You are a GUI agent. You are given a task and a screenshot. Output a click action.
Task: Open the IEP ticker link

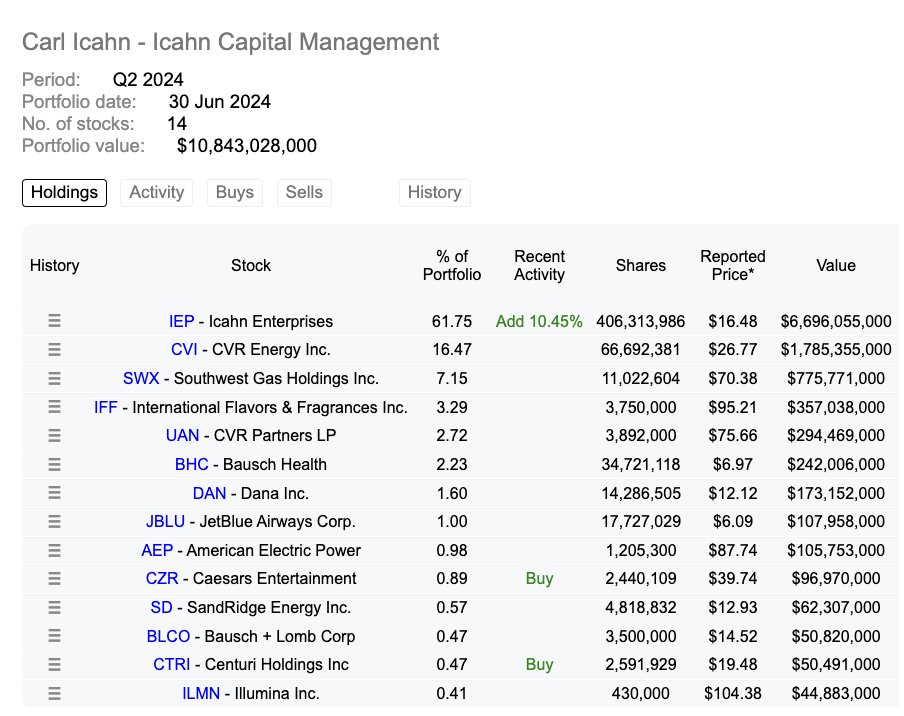181,321
